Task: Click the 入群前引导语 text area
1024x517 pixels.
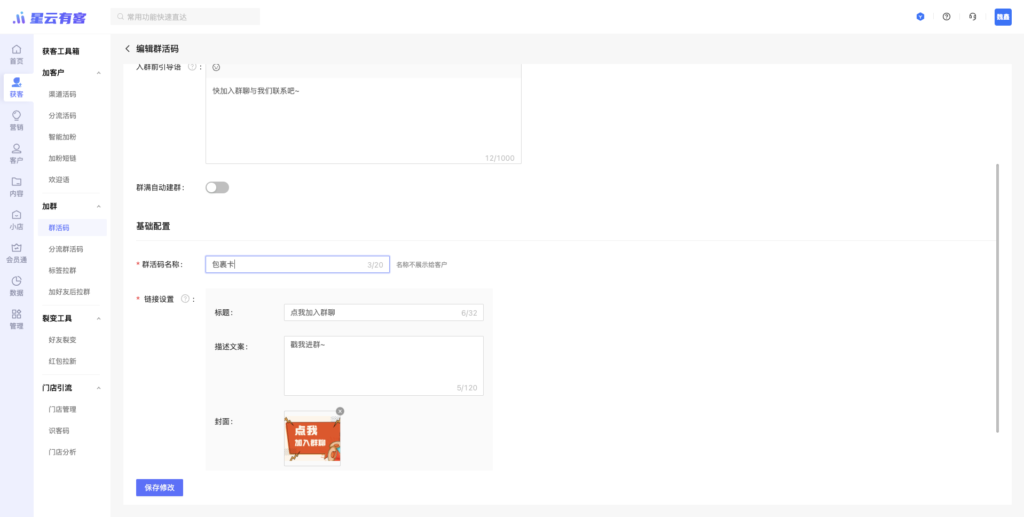Action: [363, 120]
